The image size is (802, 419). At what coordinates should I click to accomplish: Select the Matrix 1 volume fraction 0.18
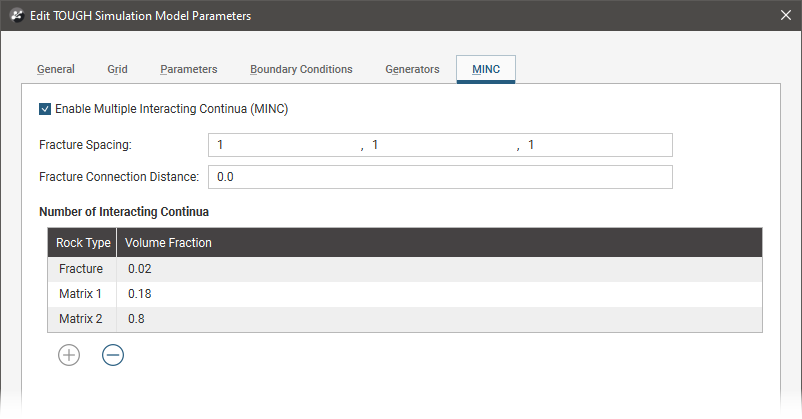[x=439, y=294]
